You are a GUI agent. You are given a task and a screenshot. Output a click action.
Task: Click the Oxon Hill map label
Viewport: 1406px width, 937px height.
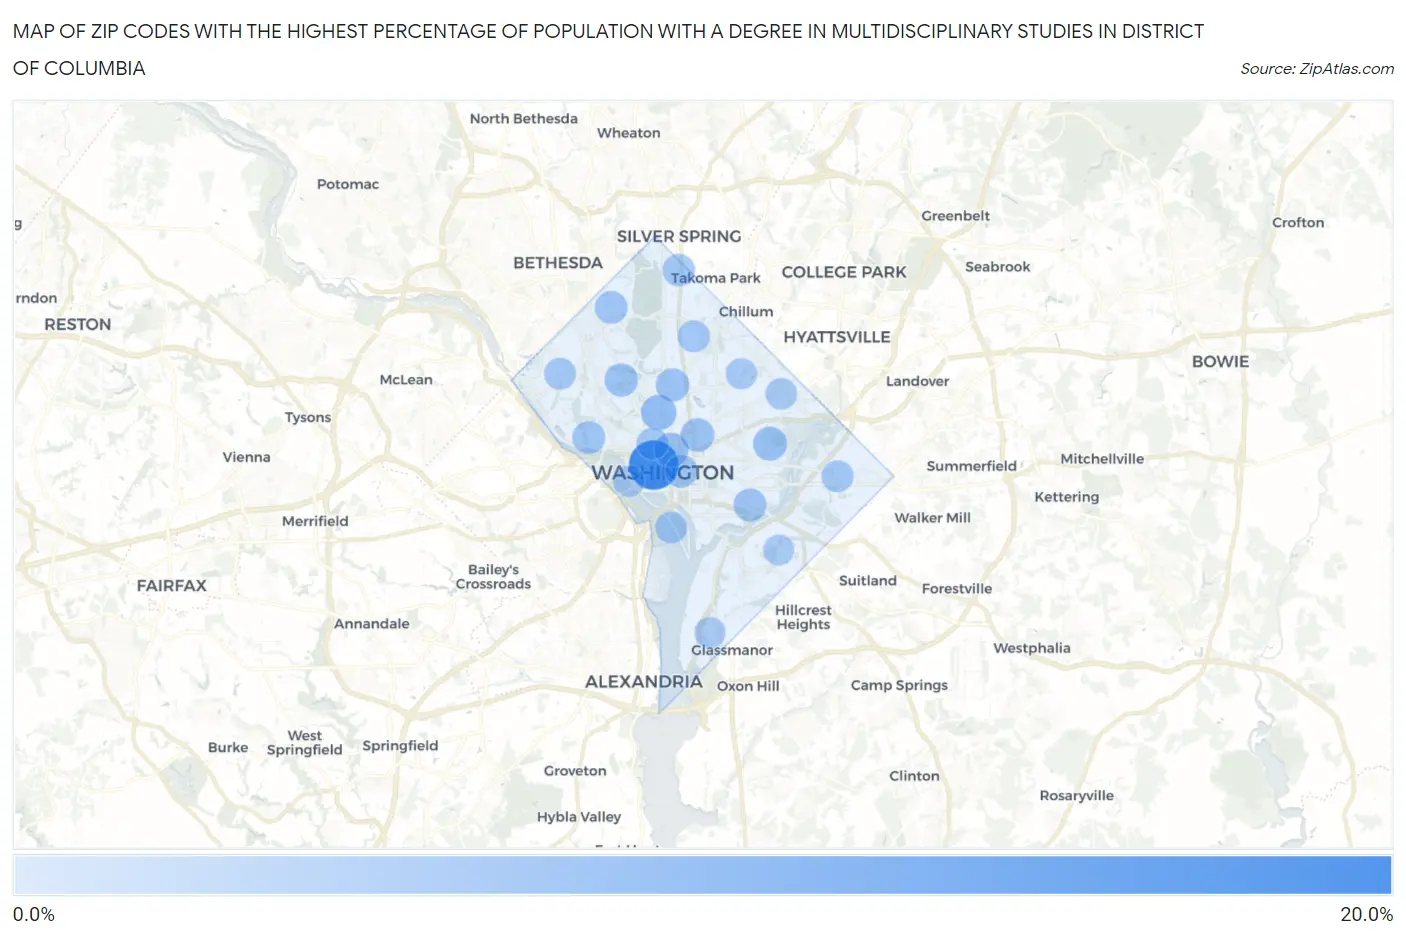click(x=748, y=686)
